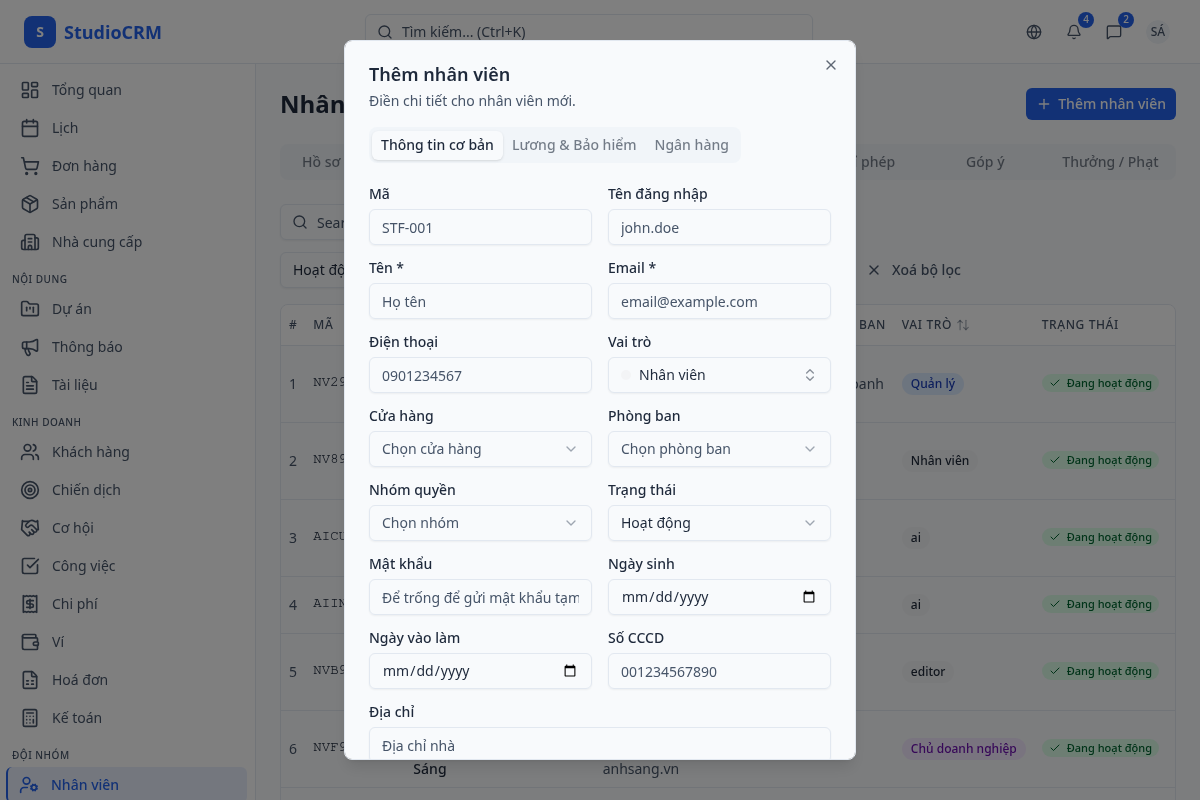Open calendar picker for Ngày sinh
1200x800 pixels.
(x=809, y=597)
